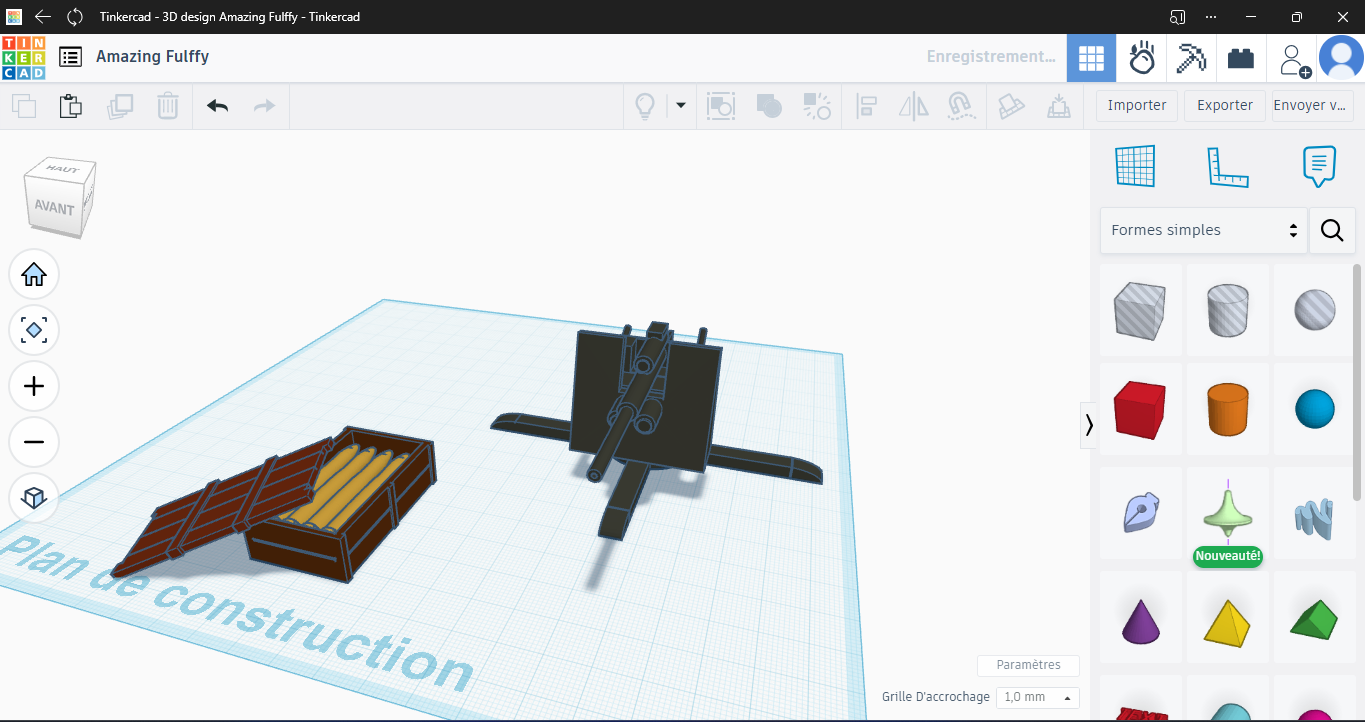Open the Grille d'accrochage 1,0 mm dropdown
The height and width of the screenshot is (722, 1365).
point(1038,697)
